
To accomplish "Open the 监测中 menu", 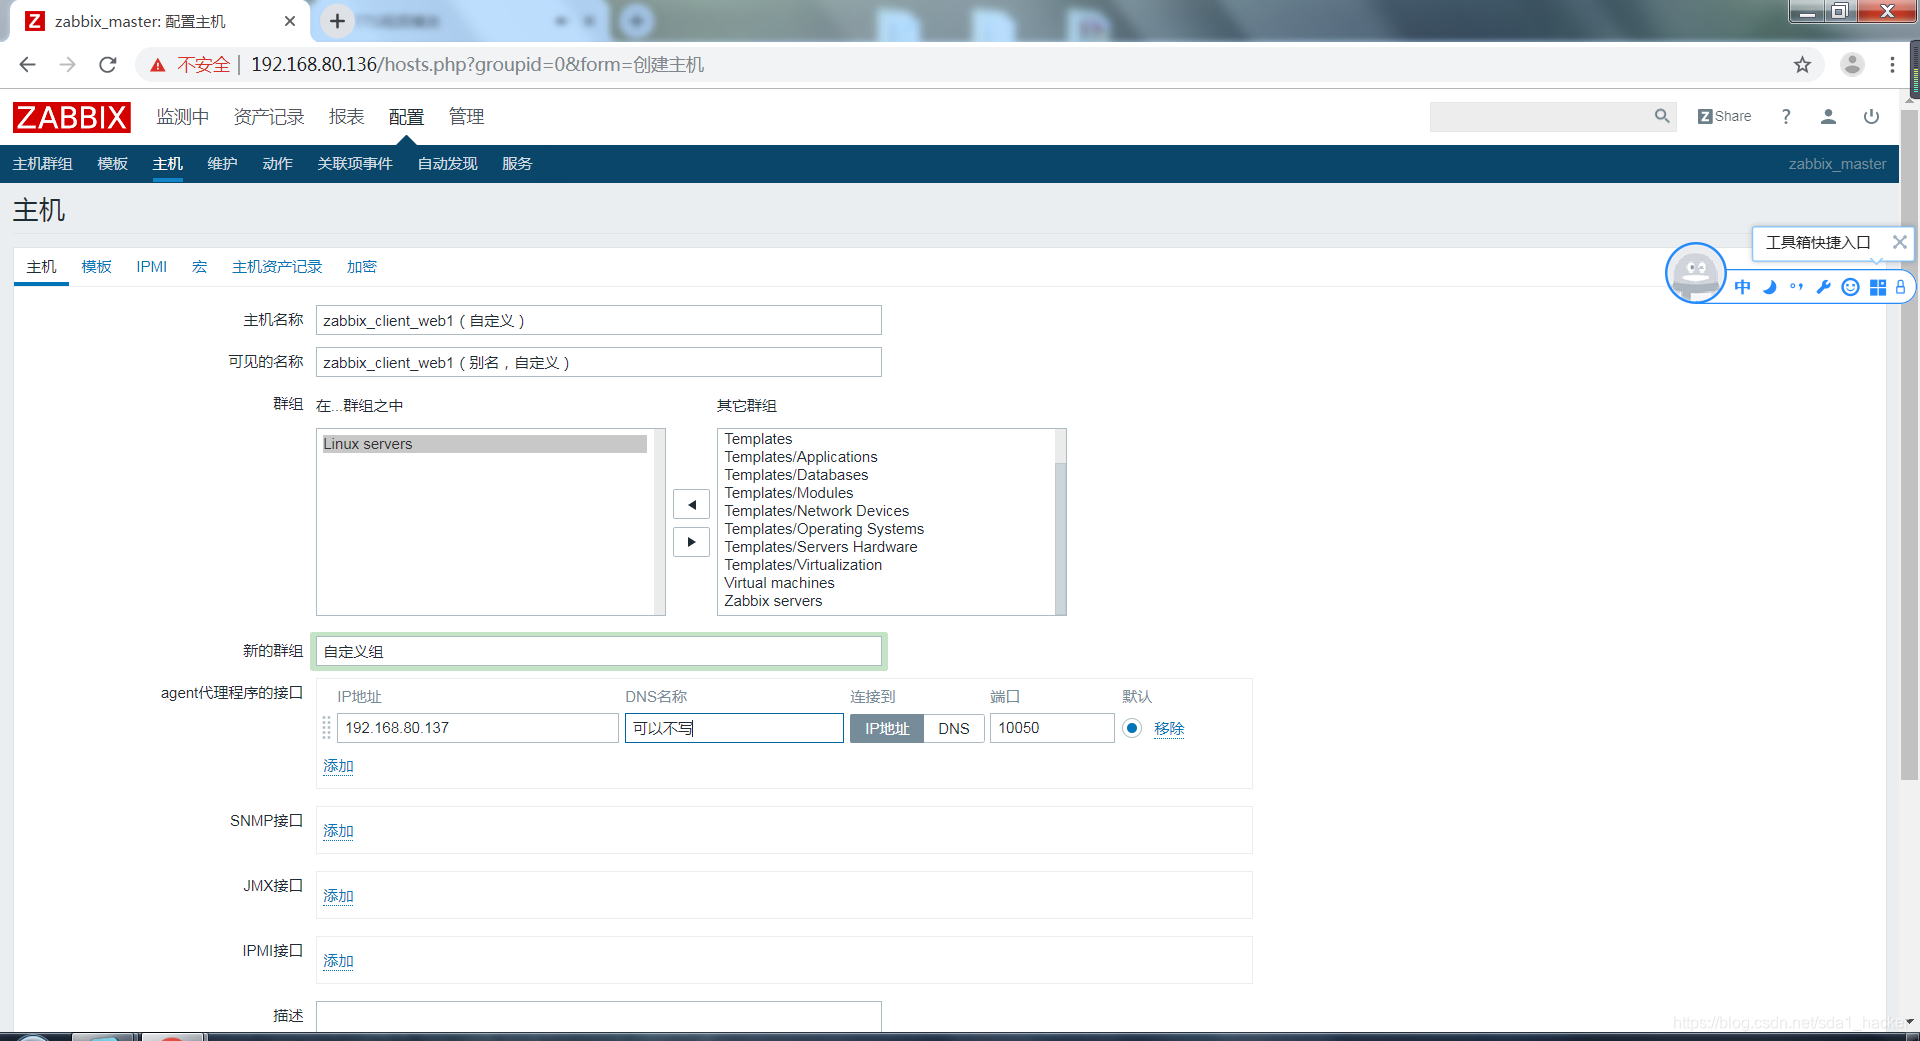I will tap(183, 117).
